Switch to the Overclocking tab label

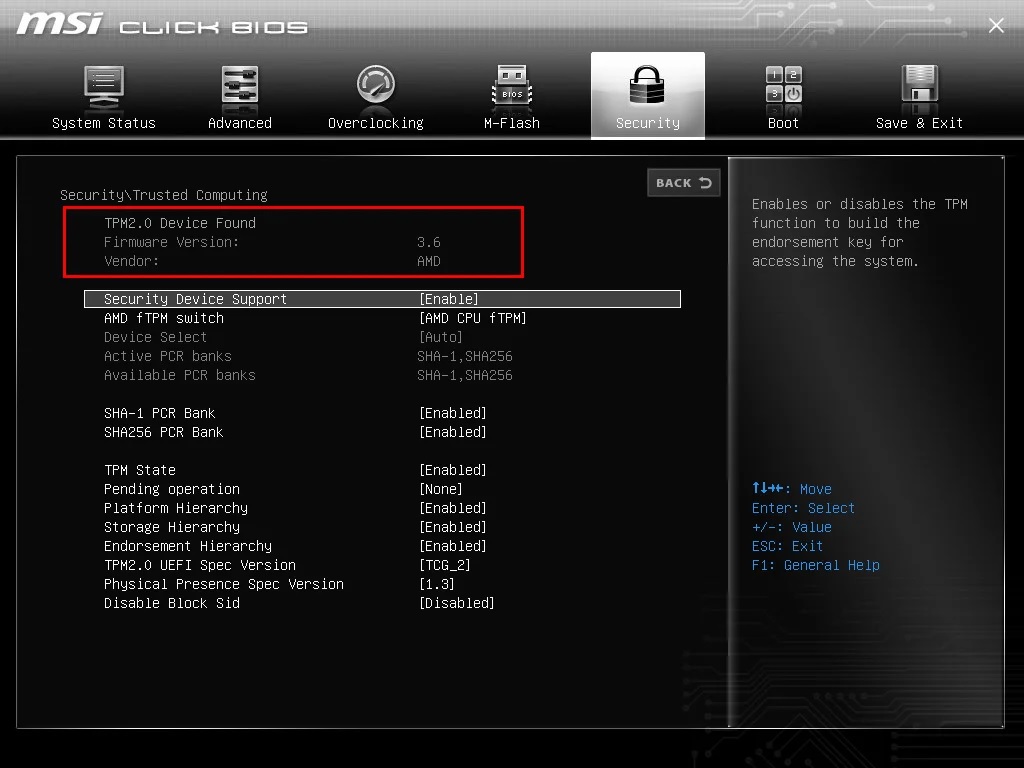click(376, 123)
